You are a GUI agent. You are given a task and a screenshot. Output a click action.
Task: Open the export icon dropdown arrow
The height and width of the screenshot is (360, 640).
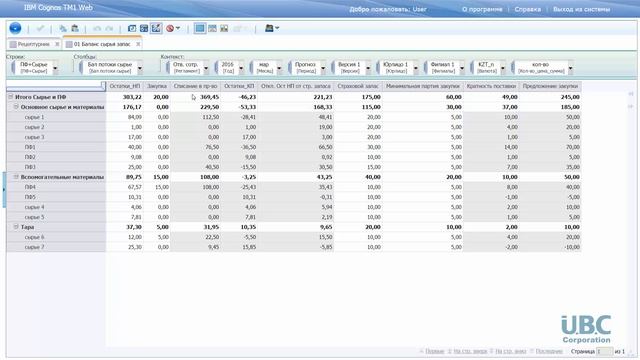[277, 28]
